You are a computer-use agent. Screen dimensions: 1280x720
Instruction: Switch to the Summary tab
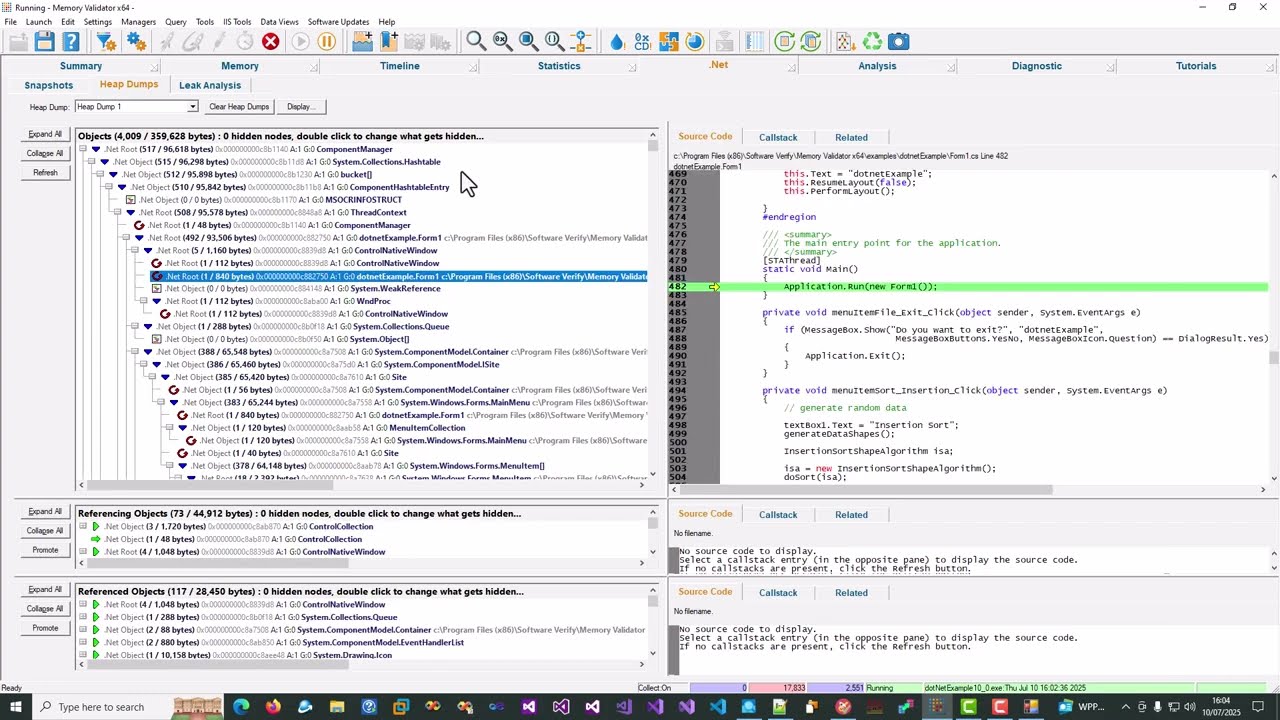pos(81,66)
